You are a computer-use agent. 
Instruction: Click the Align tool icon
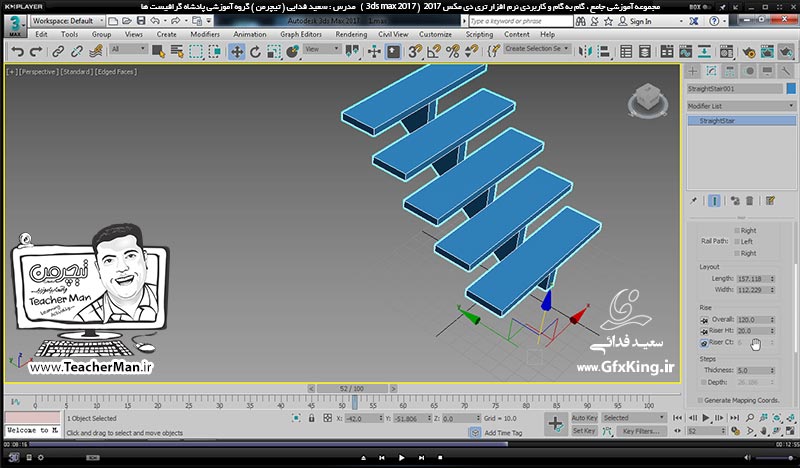604,52
